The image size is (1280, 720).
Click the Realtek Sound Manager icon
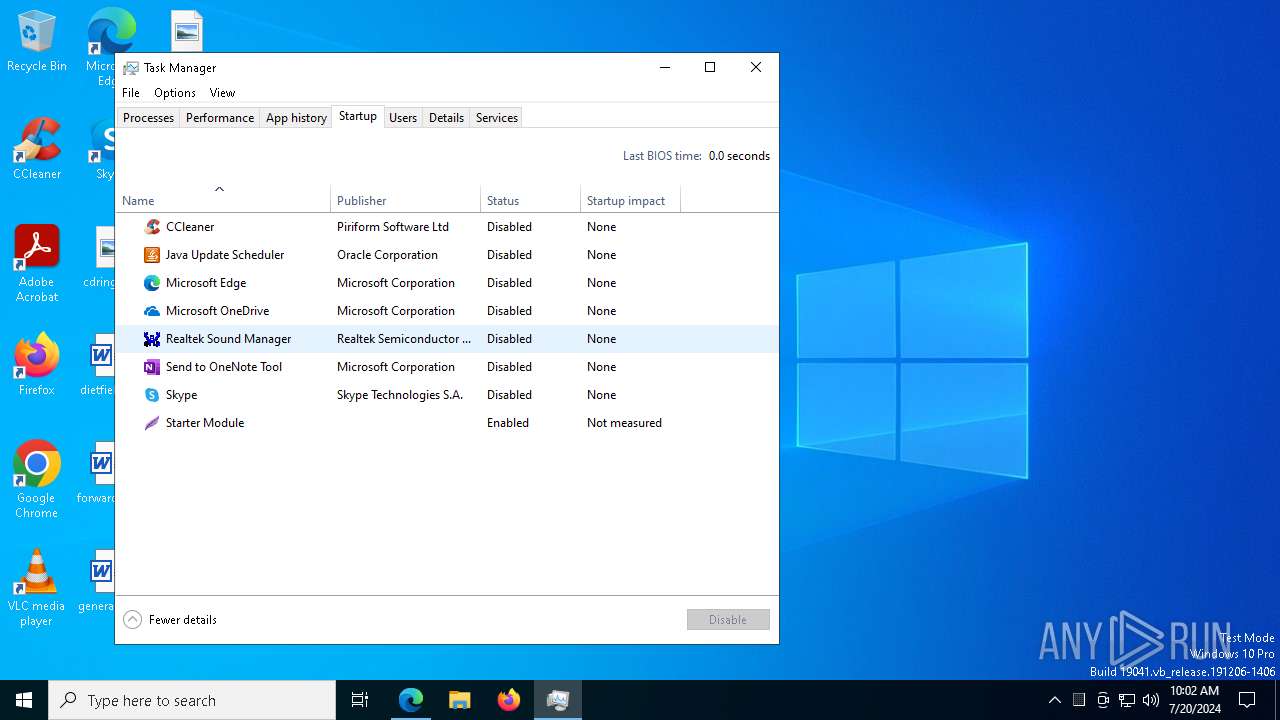tap(152, 339)
